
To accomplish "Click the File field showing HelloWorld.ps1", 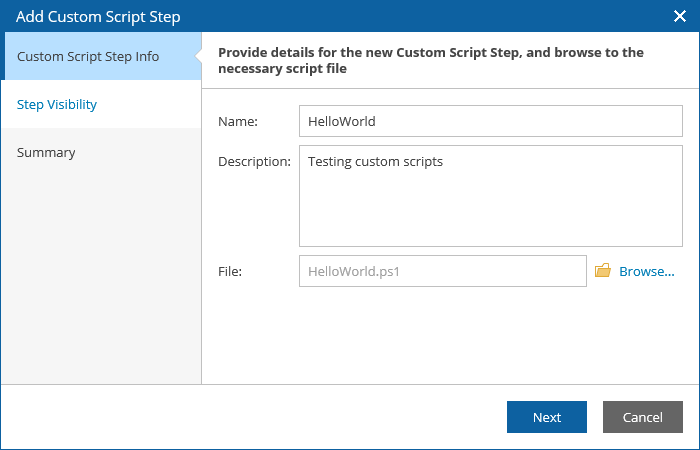I will click(x=442, y=271).
